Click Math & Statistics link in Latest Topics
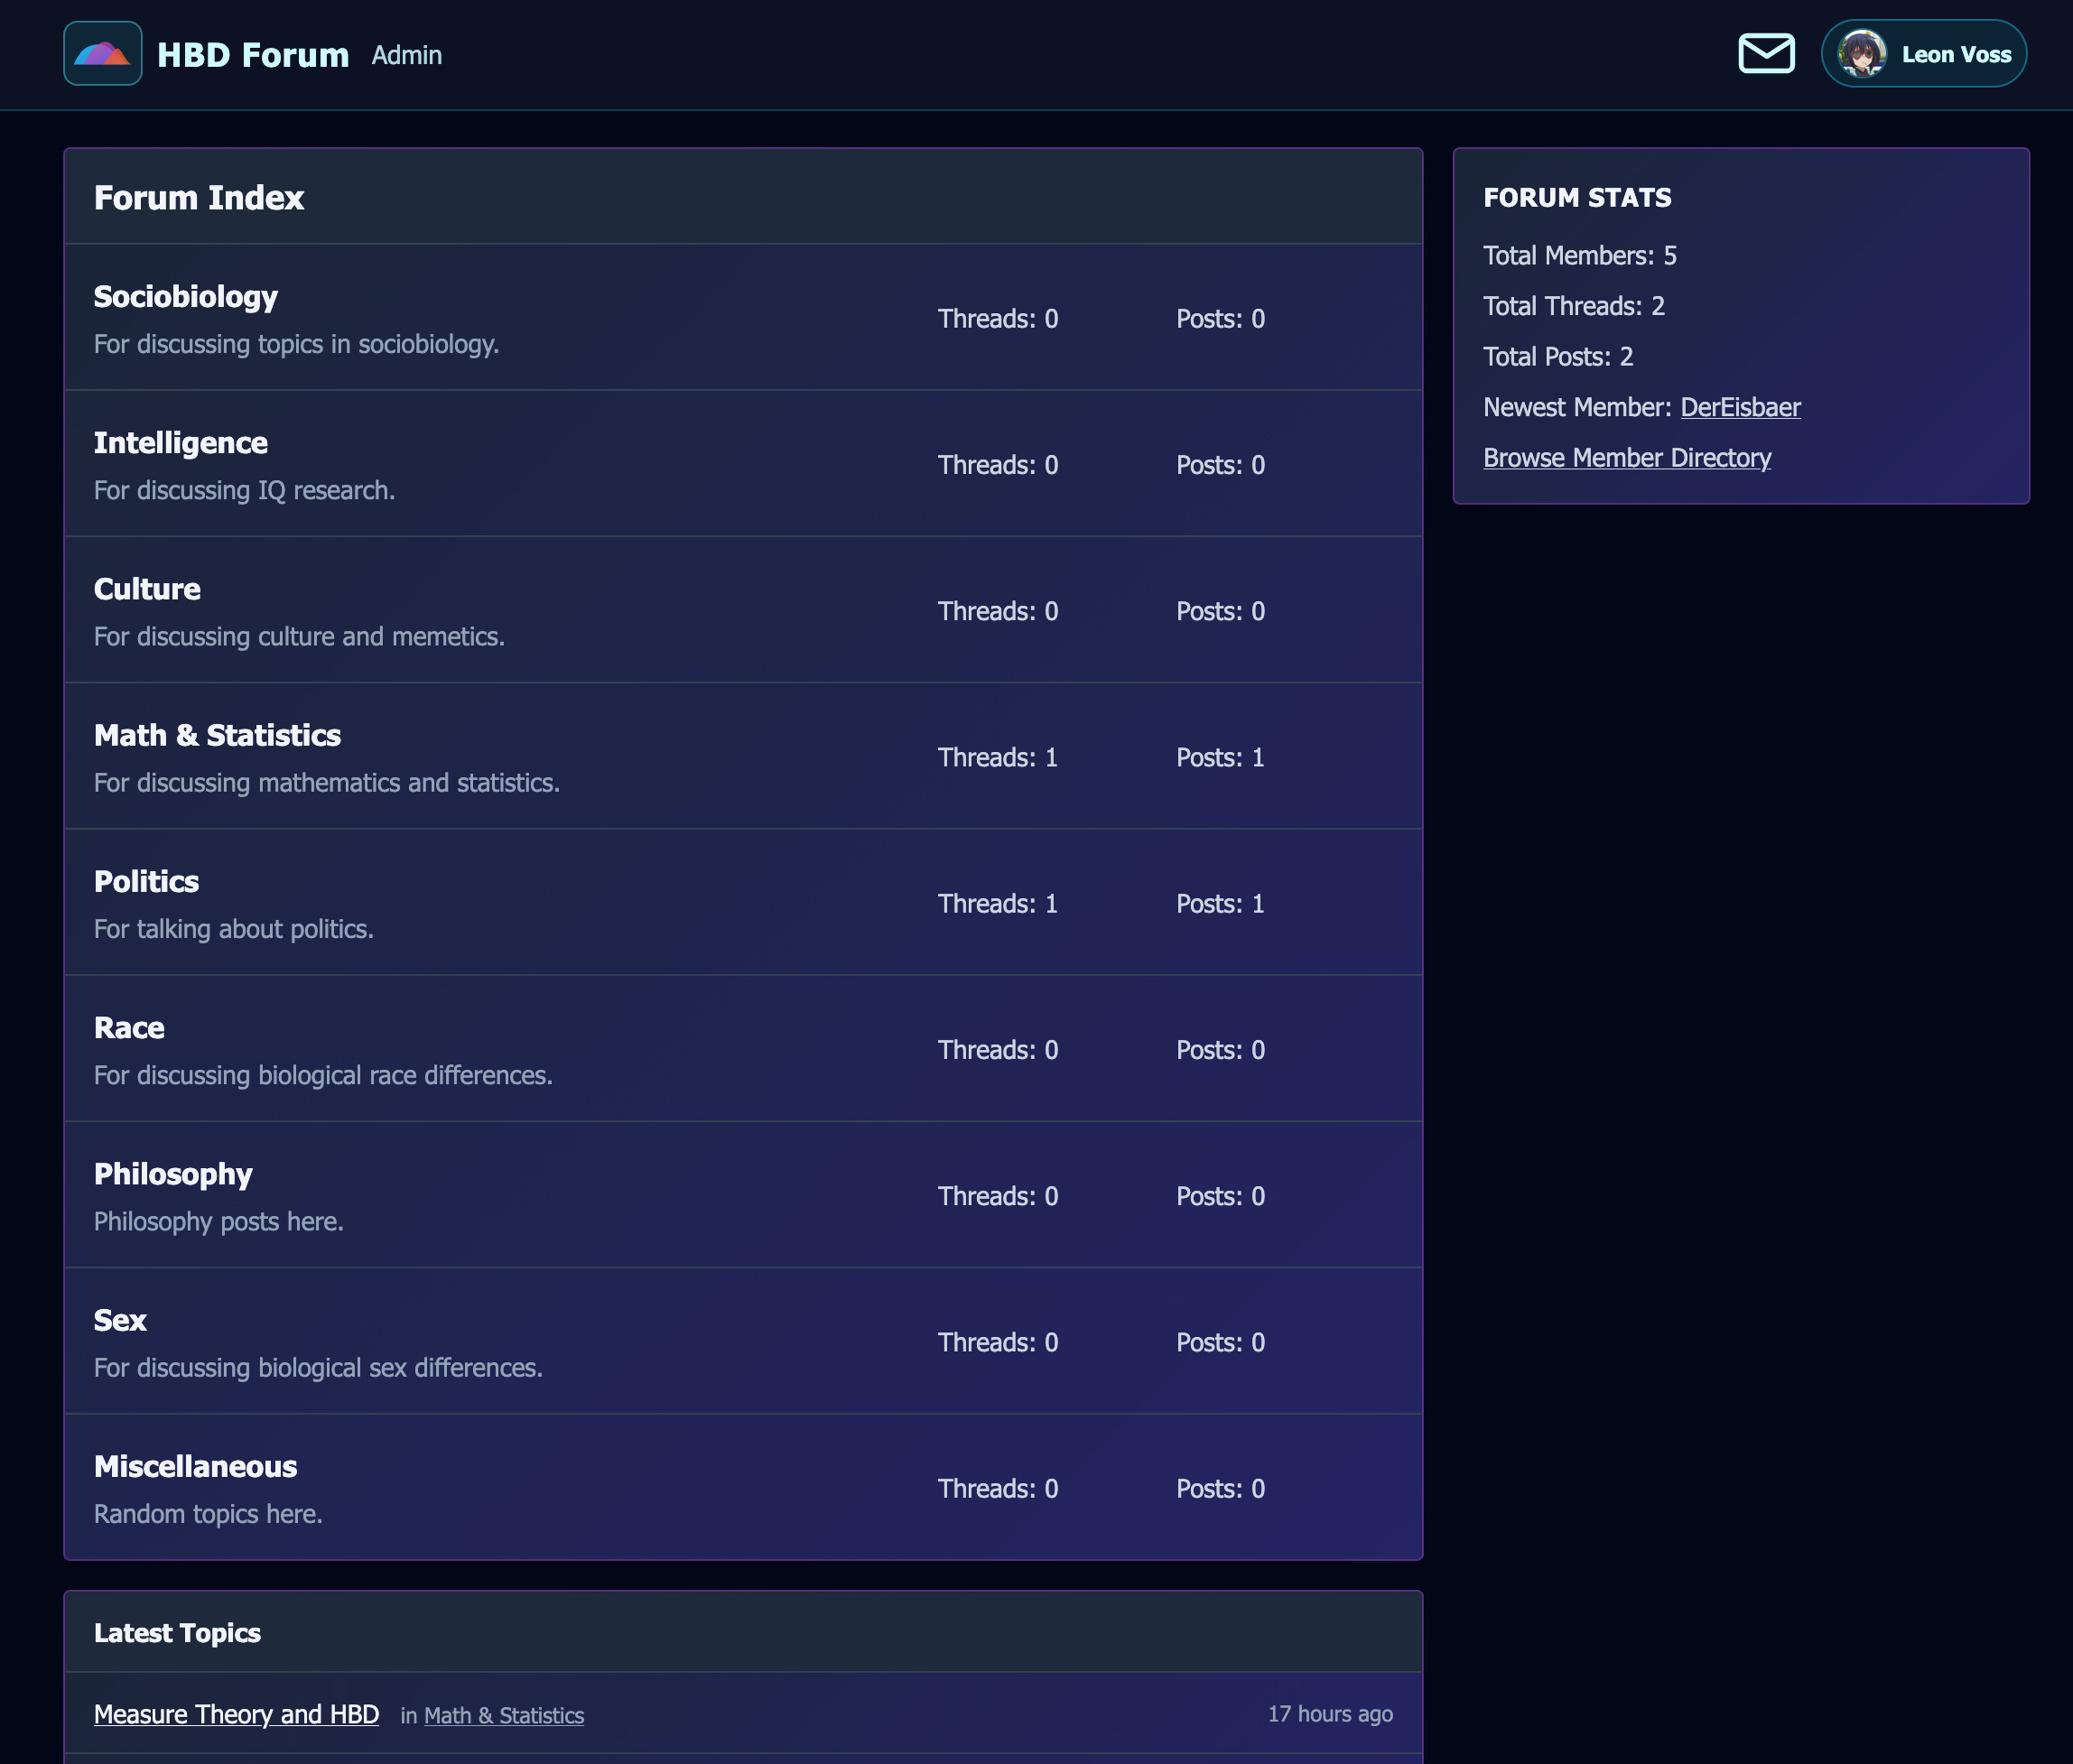 (x=504, y=1715)
